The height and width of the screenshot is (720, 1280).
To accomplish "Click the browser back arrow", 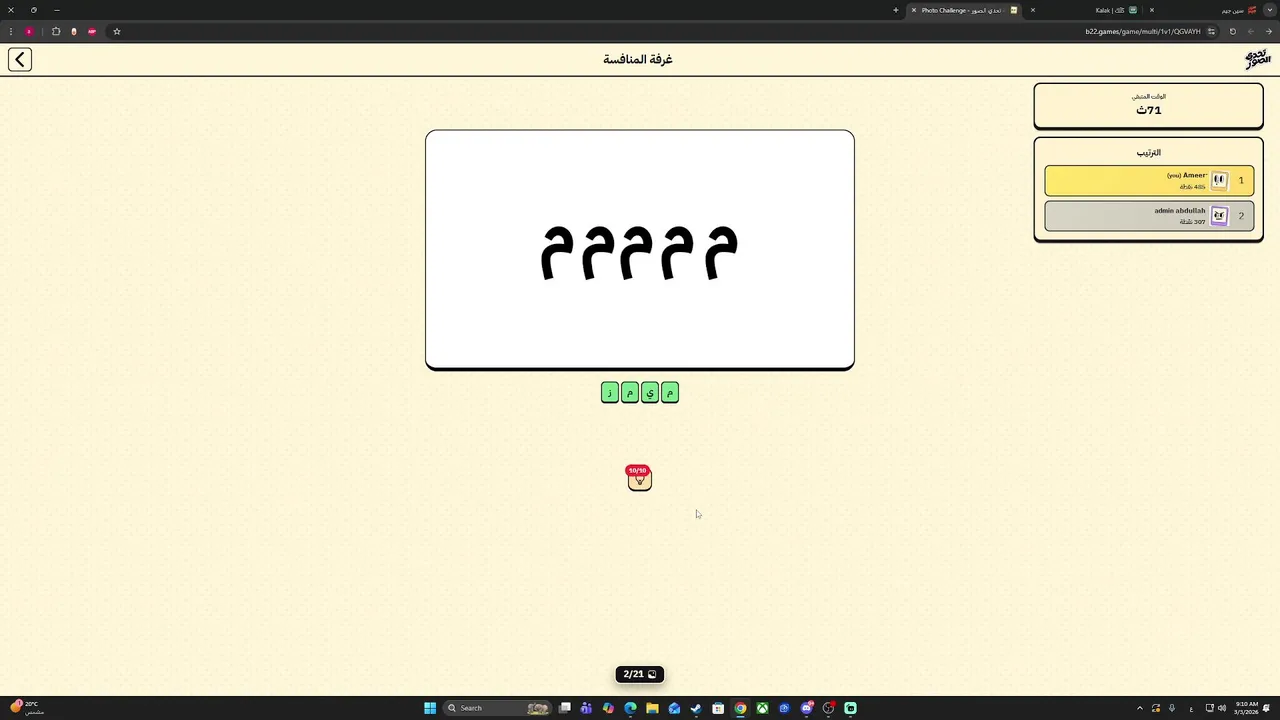I will [1269, 31].
